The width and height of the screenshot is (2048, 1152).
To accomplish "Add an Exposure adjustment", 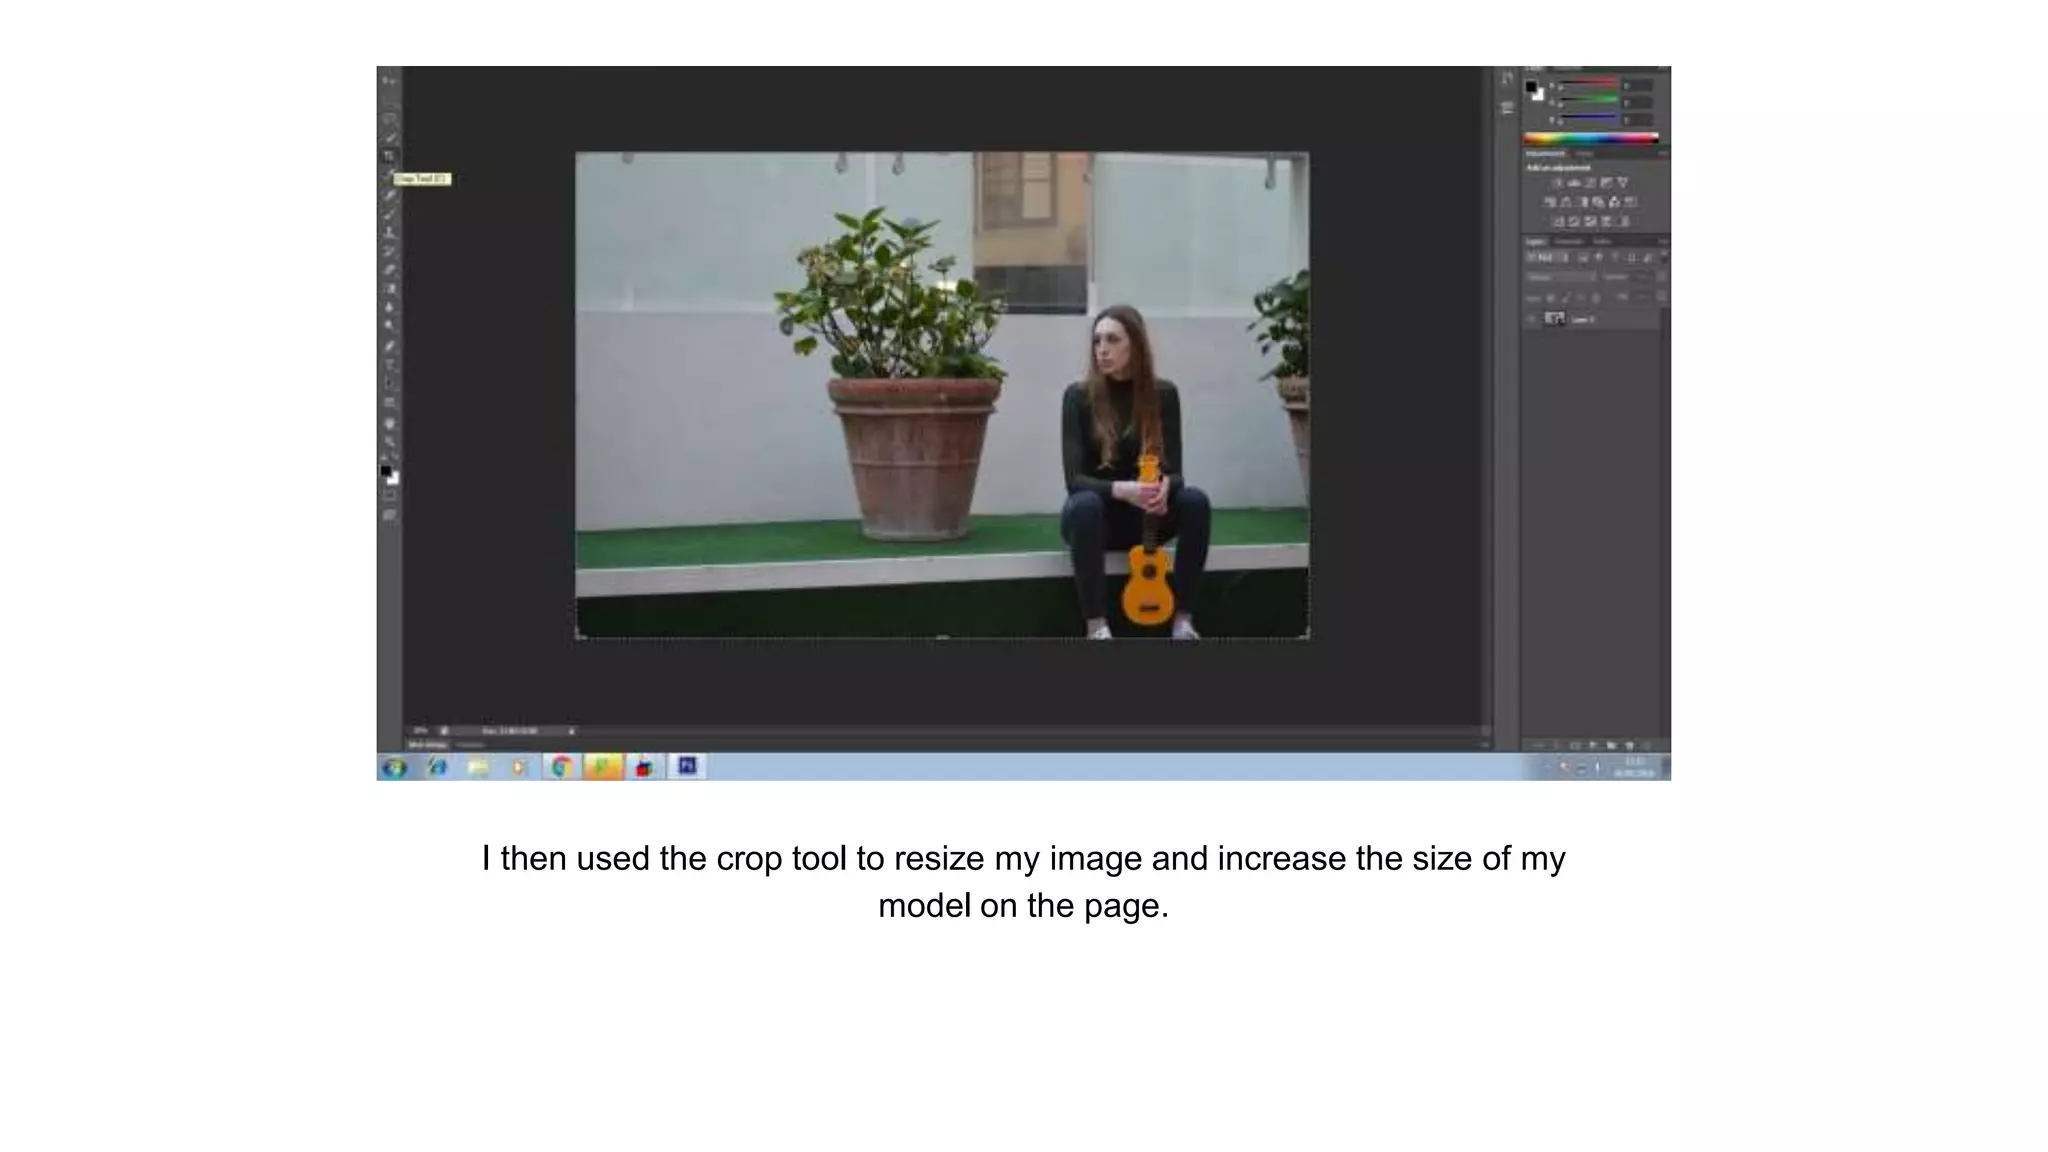I will (x=1606, y=182).
